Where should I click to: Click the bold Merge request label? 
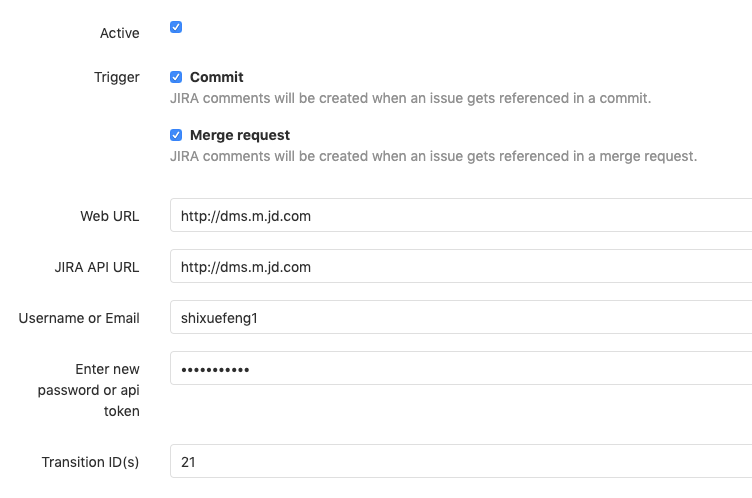click(x=240, y=135)
